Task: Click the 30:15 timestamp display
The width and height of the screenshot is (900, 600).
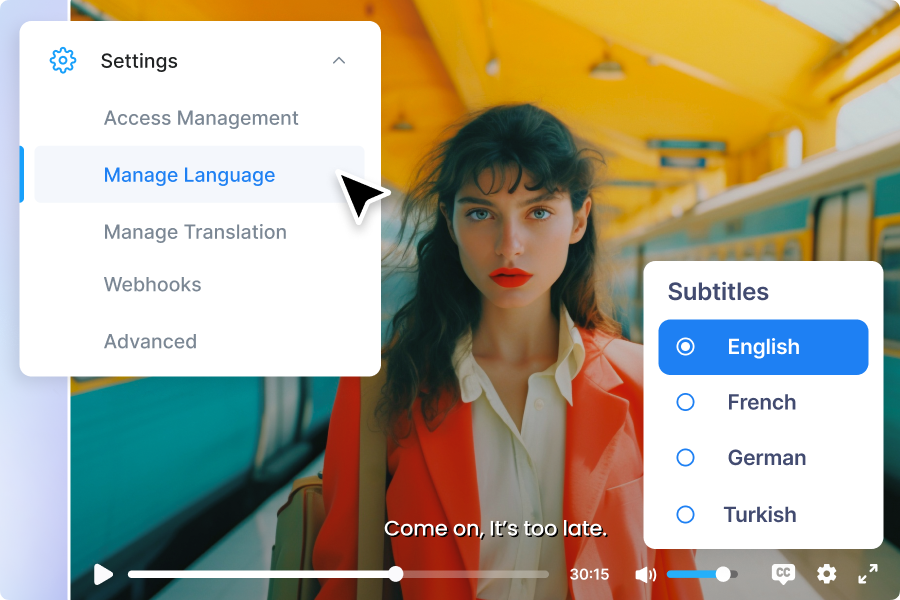Action: coord(589,574)
